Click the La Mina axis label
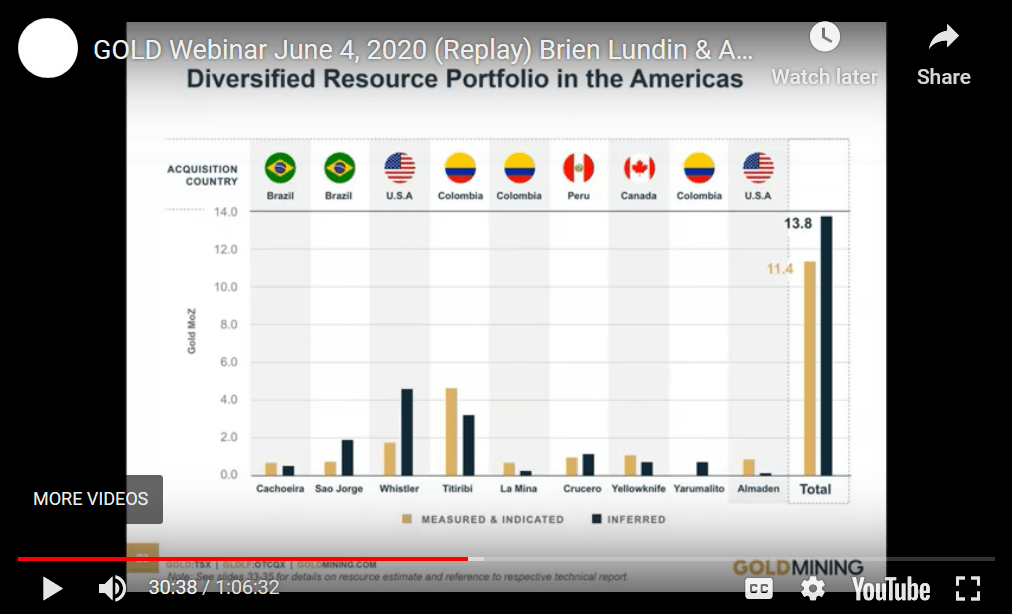This screenshot has height=614, width=1012. [x=518, y=489]
